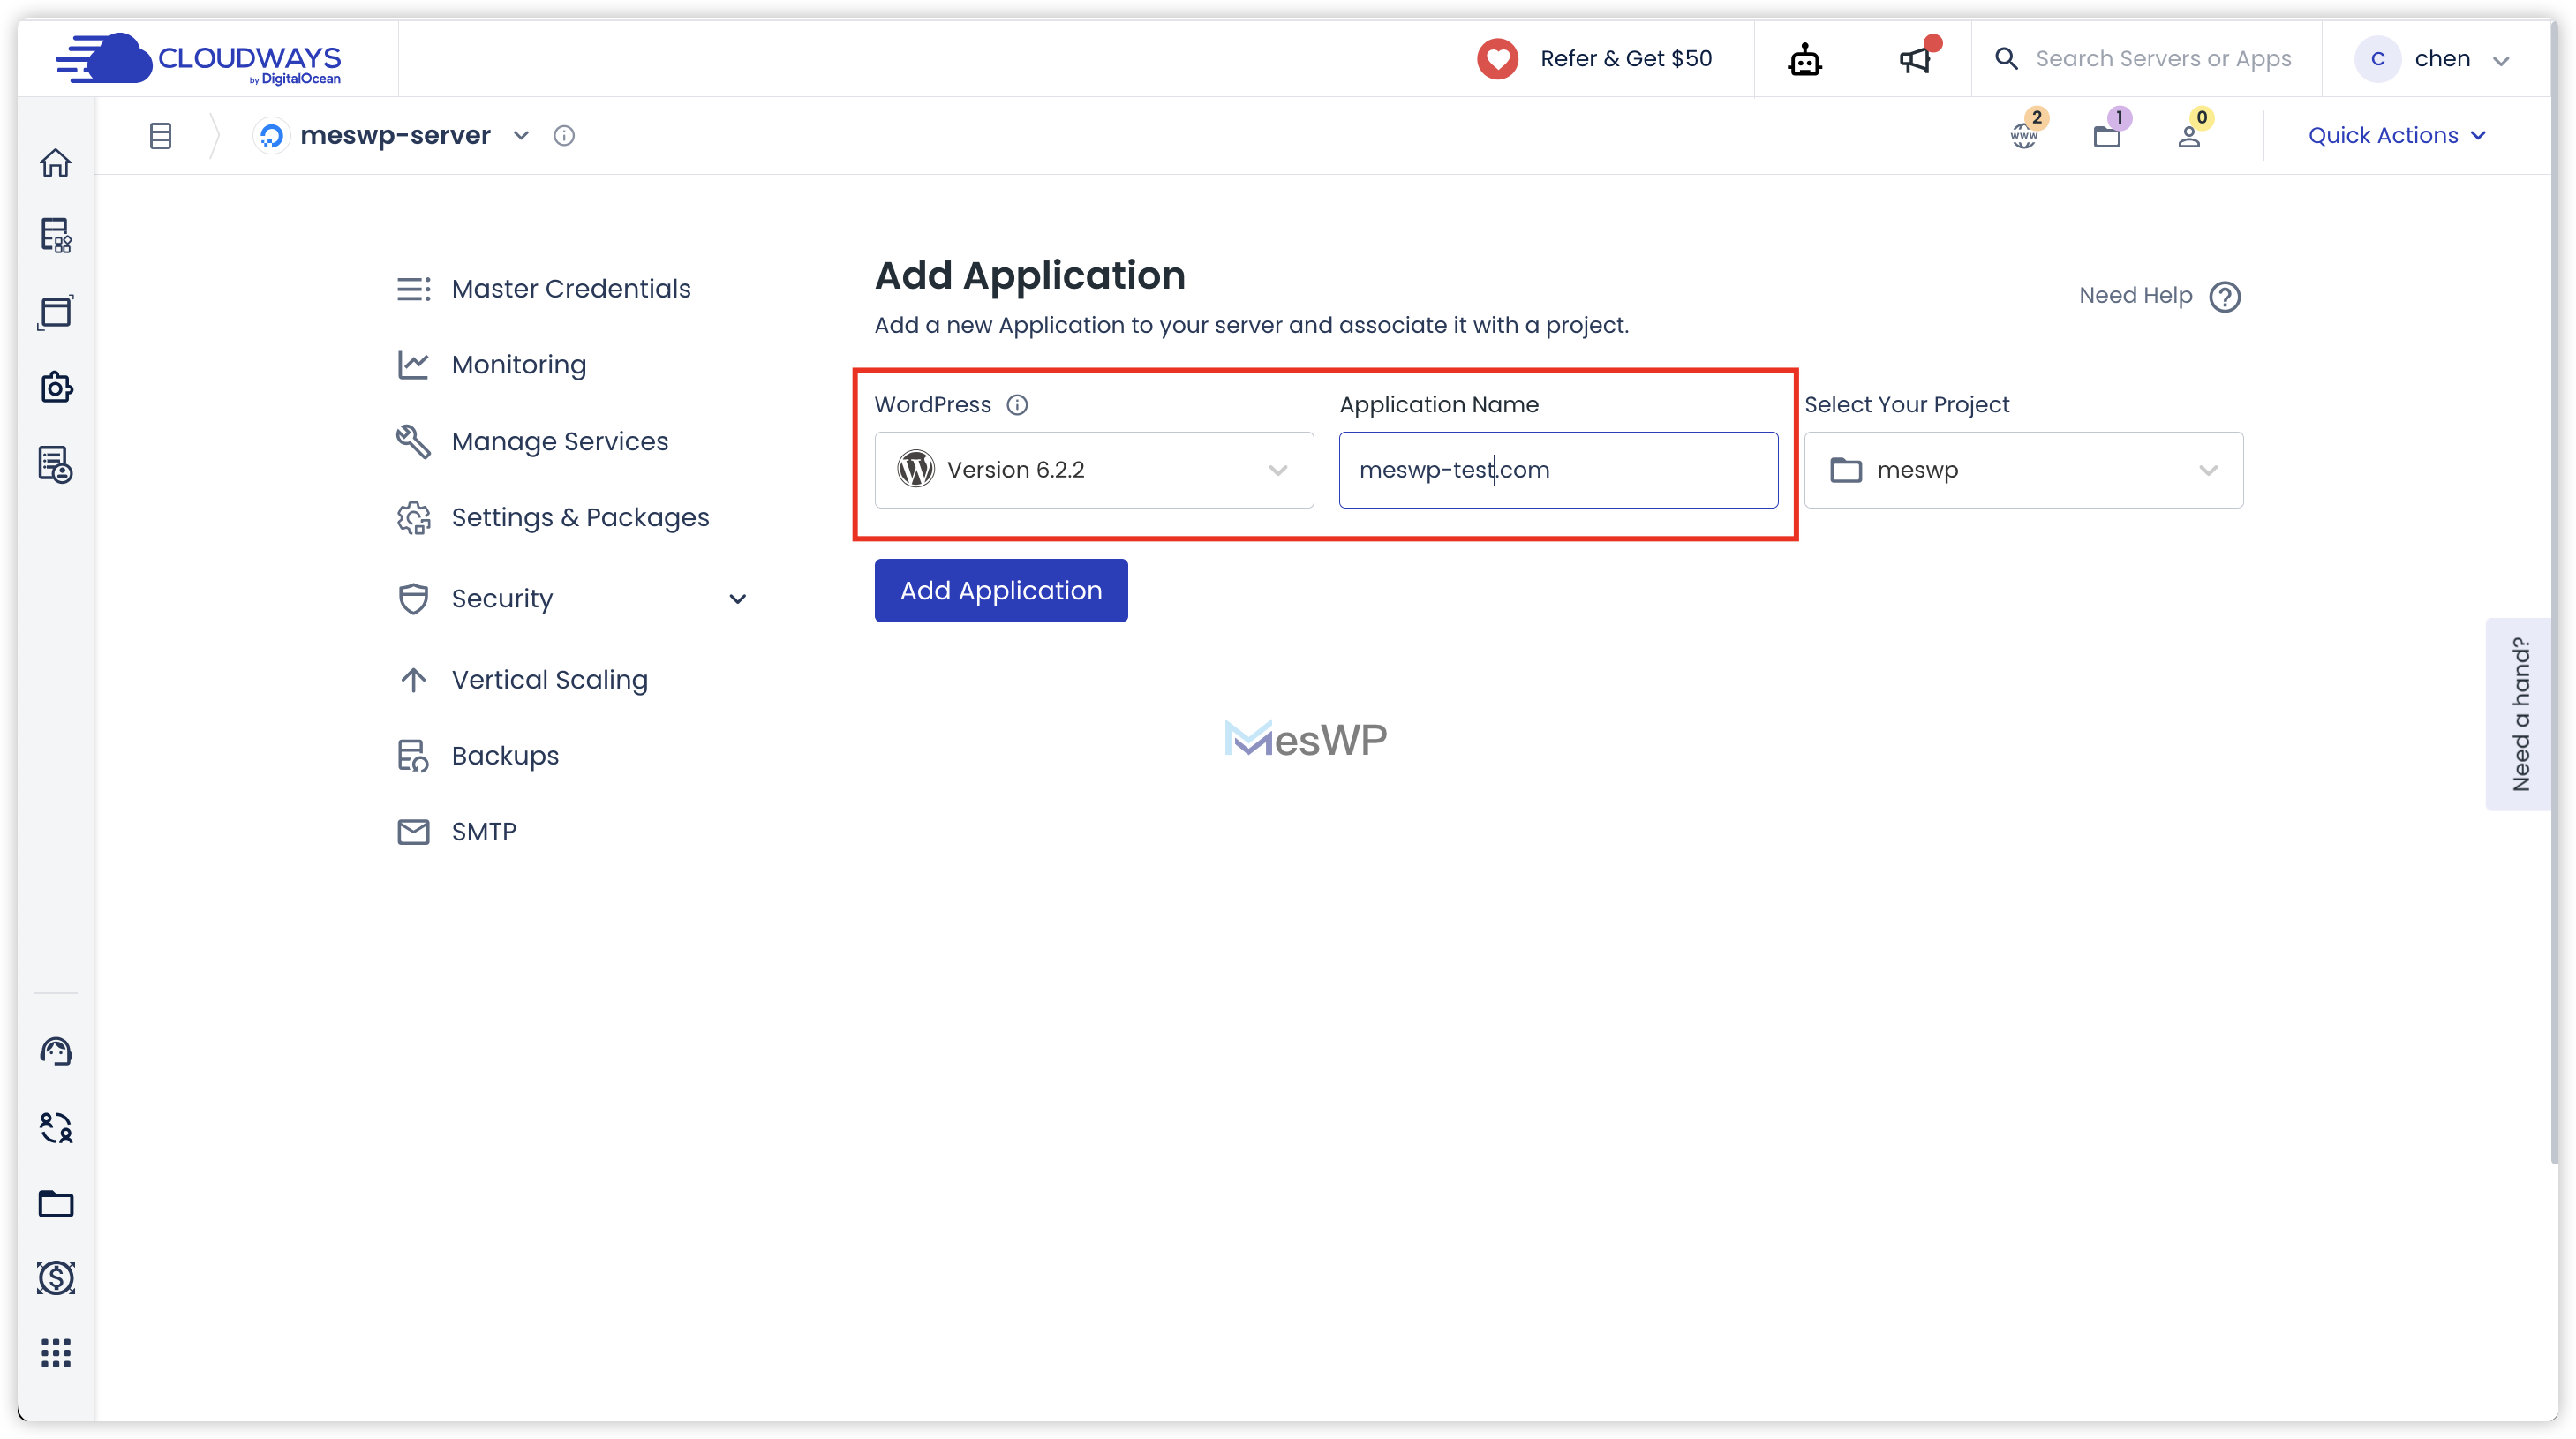Open the billing dollar icon in sidebar

(x=56, y=1277)
